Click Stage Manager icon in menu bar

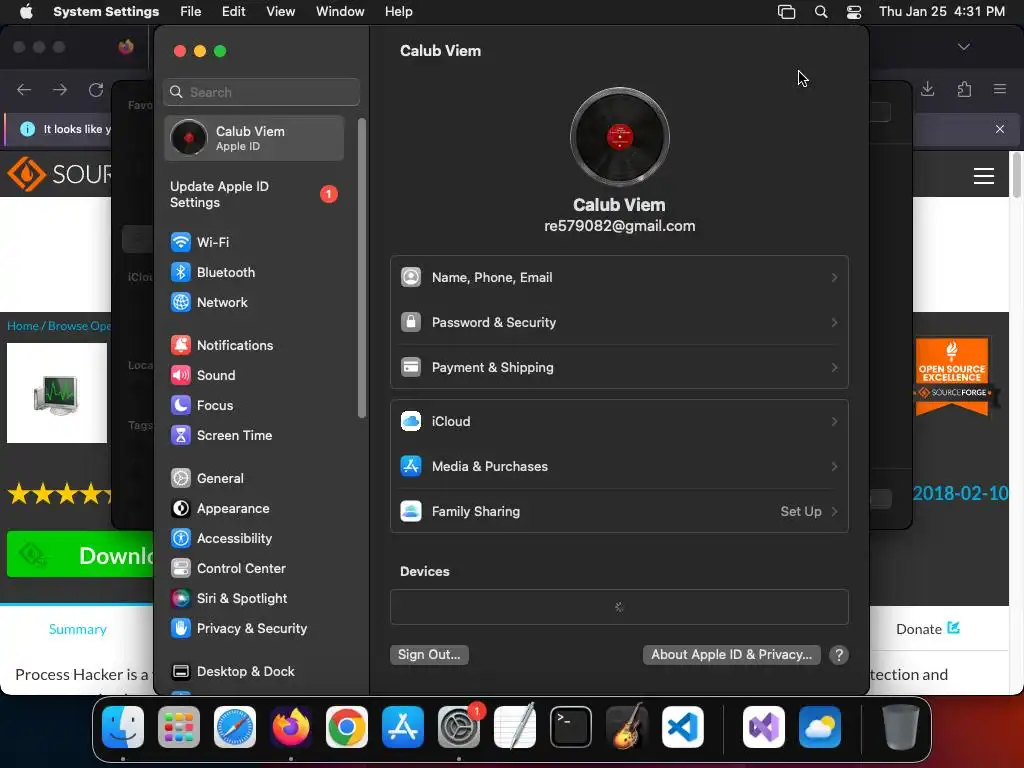coord(786,12)
